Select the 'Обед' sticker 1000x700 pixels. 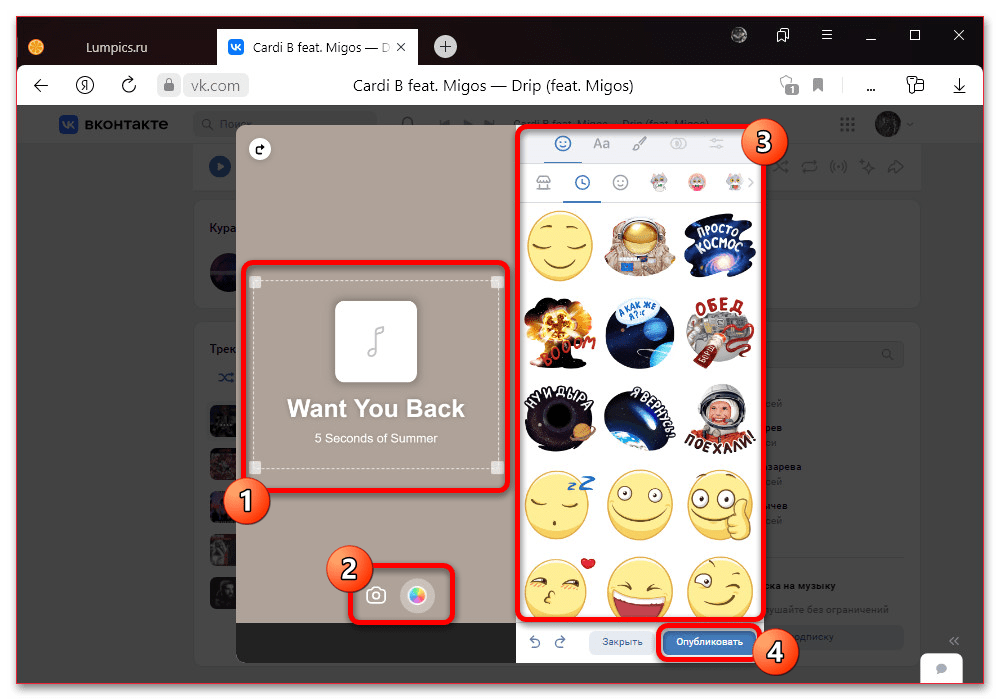[719, 332]
